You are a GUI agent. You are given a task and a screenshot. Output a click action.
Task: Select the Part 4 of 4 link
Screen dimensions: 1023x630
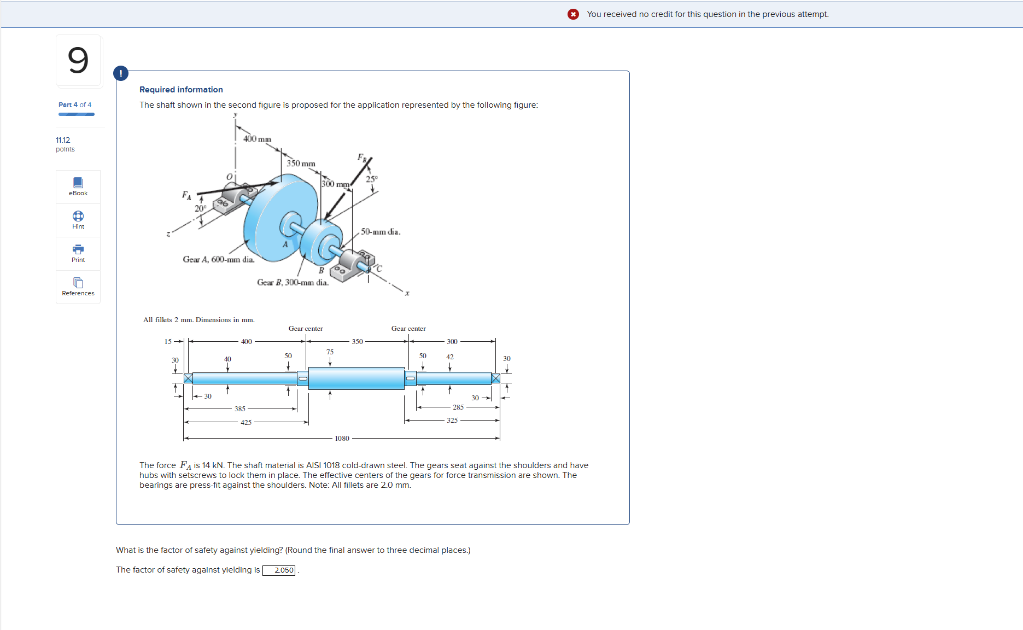point(75,104)
